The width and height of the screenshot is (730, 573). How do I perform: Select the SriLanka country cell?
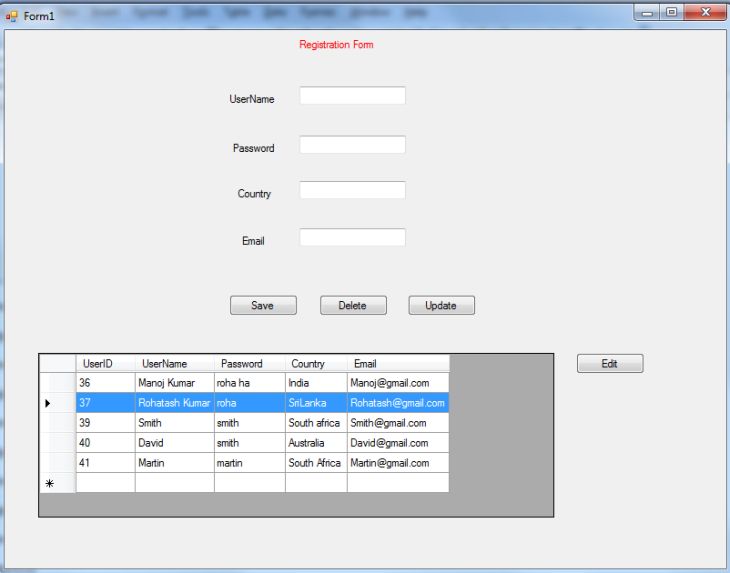pos(316,403)
